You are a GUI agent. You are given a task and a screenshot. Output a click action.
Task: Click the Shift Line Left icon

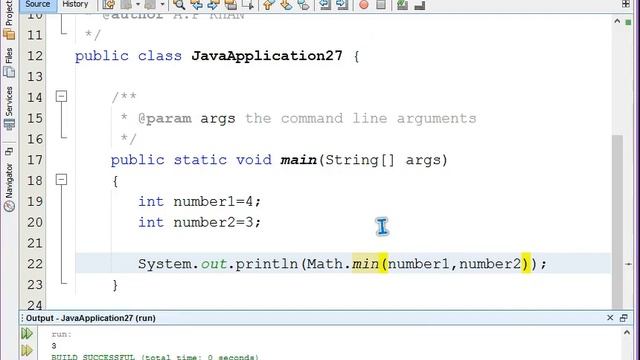(x=325, y=4)
